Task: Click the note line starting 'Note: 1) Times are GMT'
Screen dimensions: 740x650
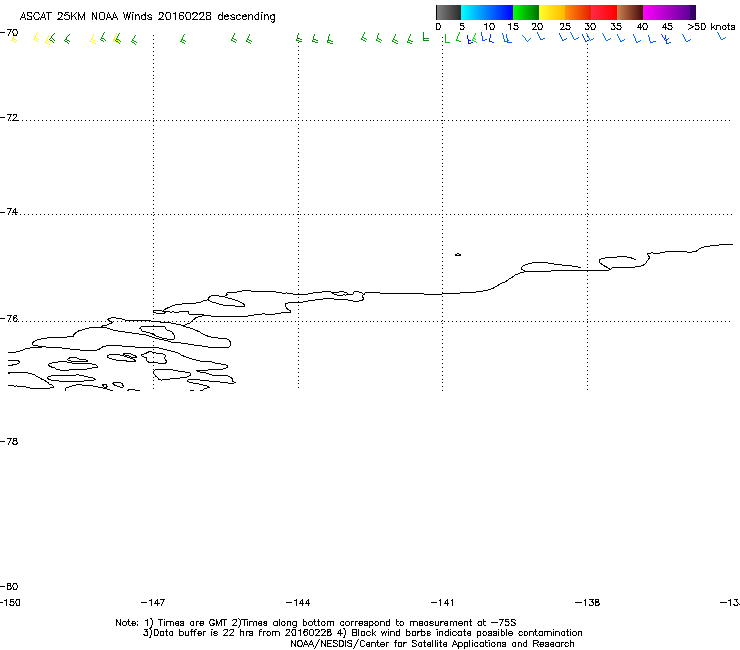Action: coord(315,623)
